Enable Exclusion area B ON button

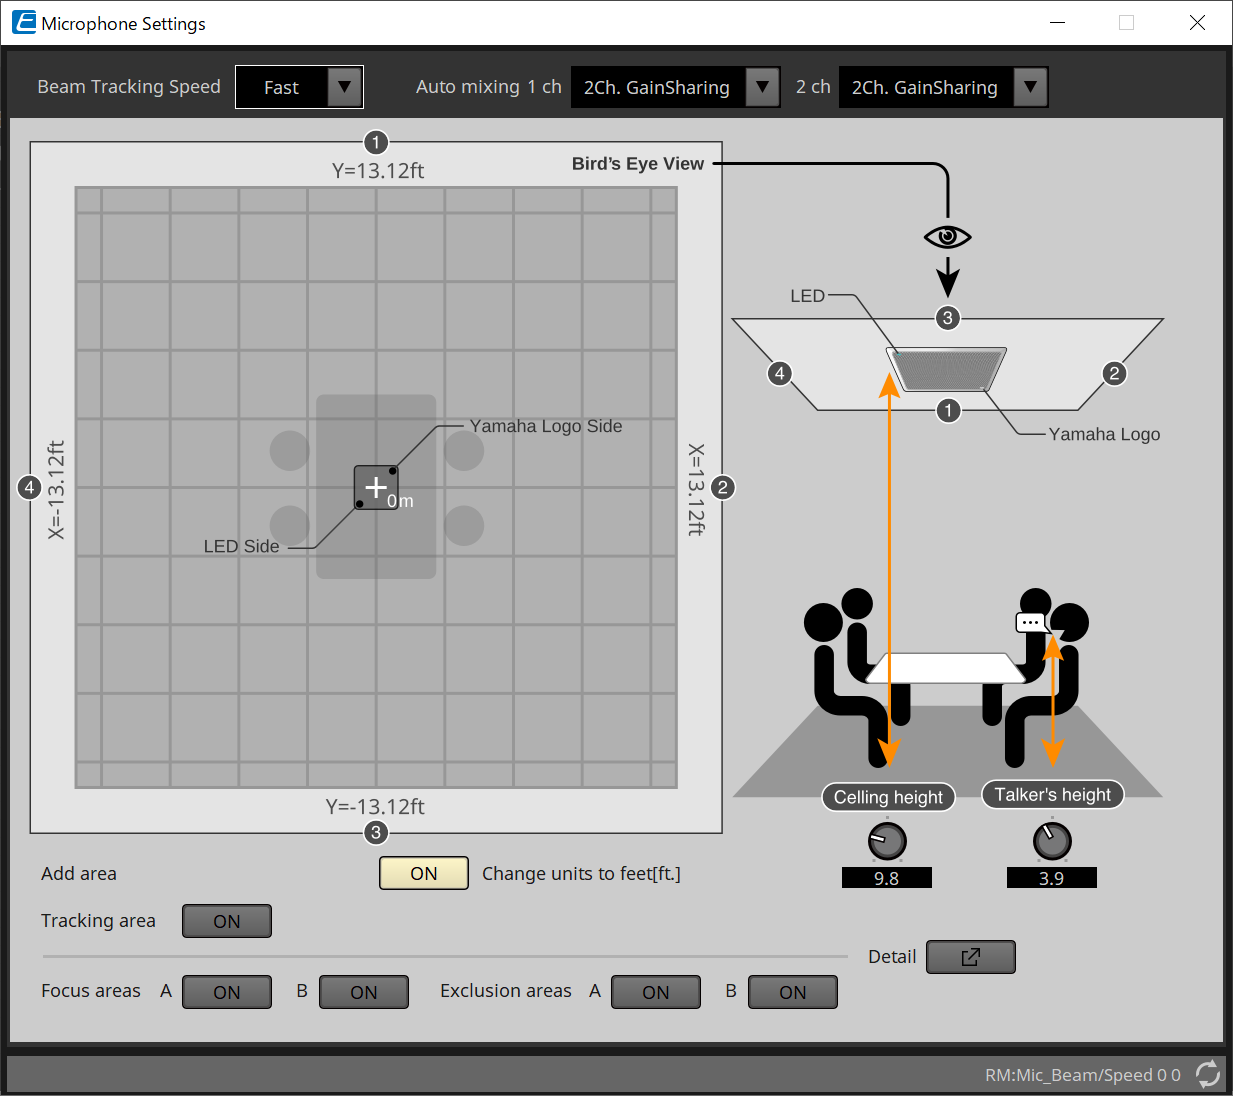pos(792,992)
